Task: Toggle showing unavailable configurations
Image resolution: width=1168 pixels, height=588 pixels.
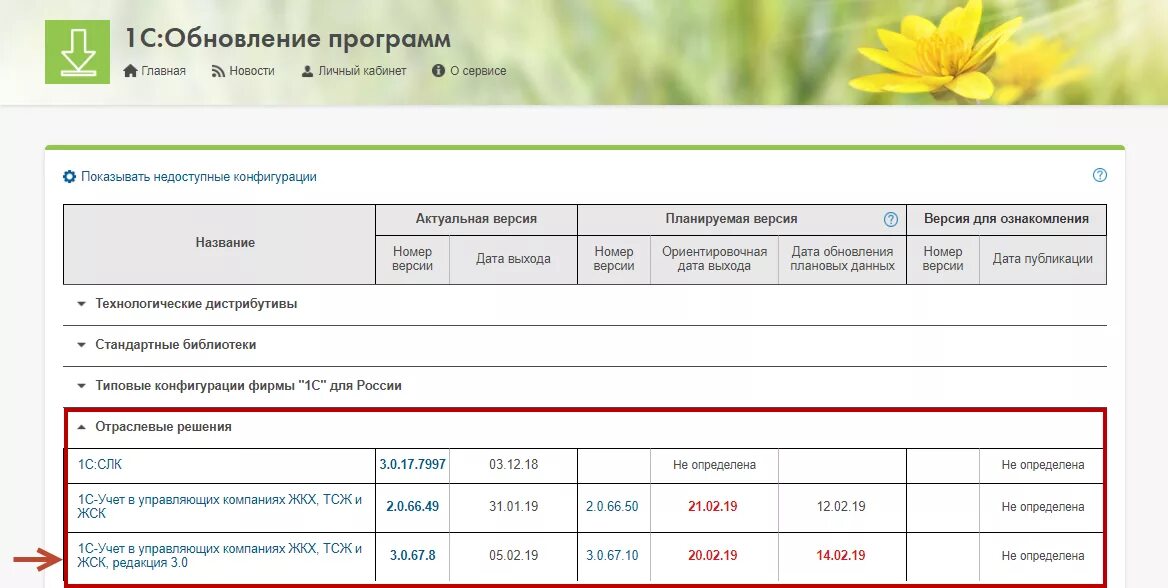Action: (198, 176)
